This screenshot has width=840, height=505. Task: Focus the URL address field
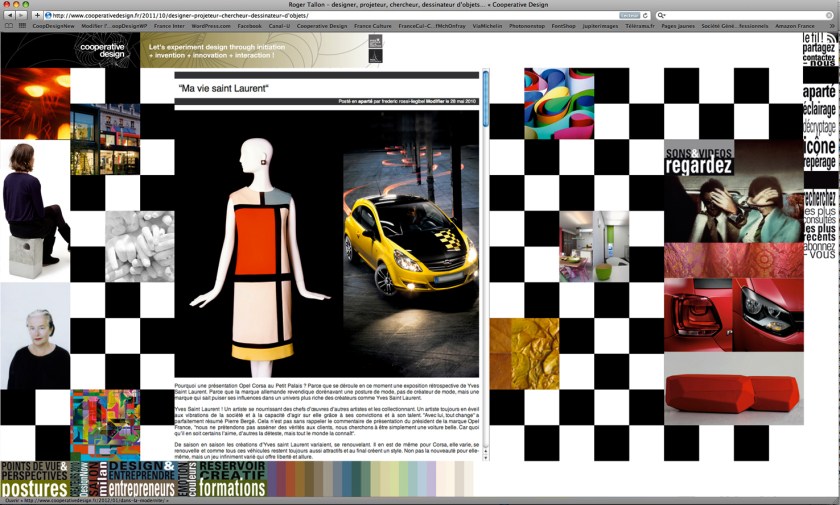(x=335, y=16)
